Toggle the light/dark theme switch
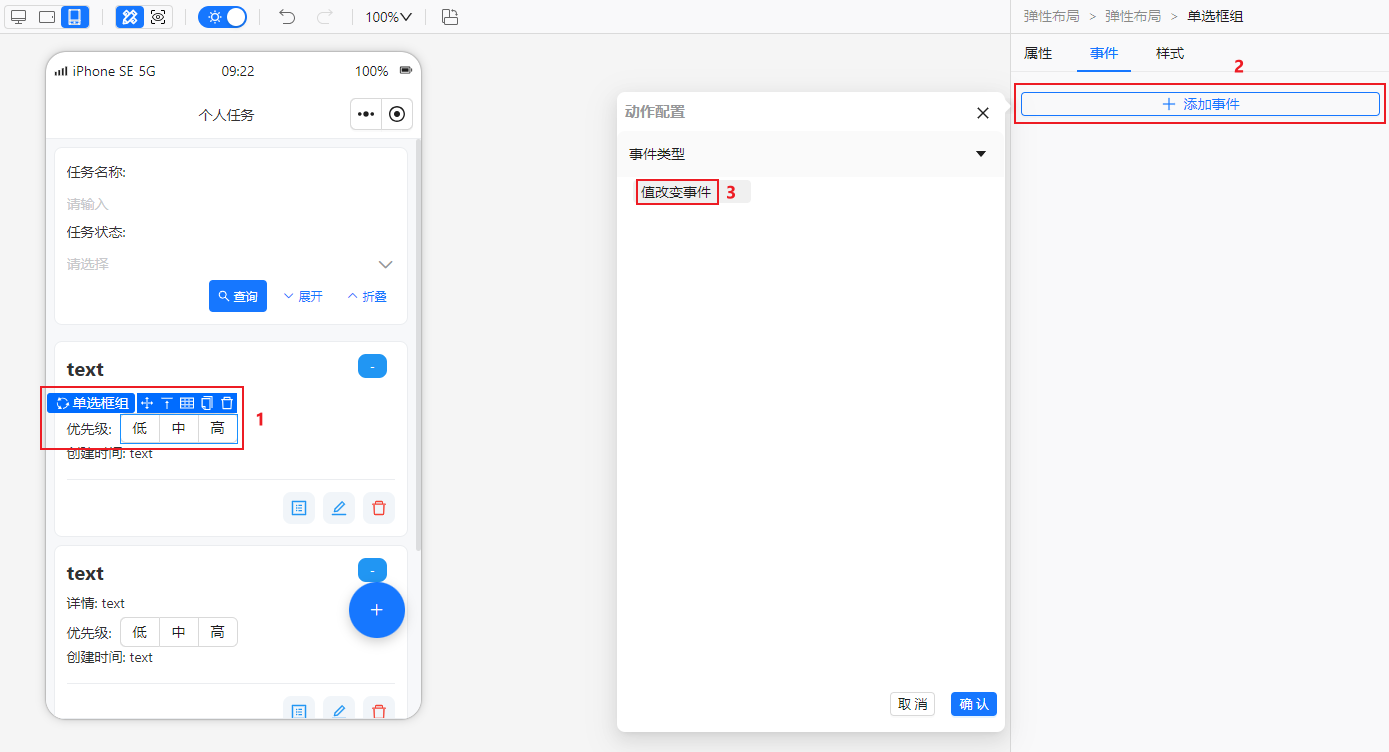 pos(222,17)
